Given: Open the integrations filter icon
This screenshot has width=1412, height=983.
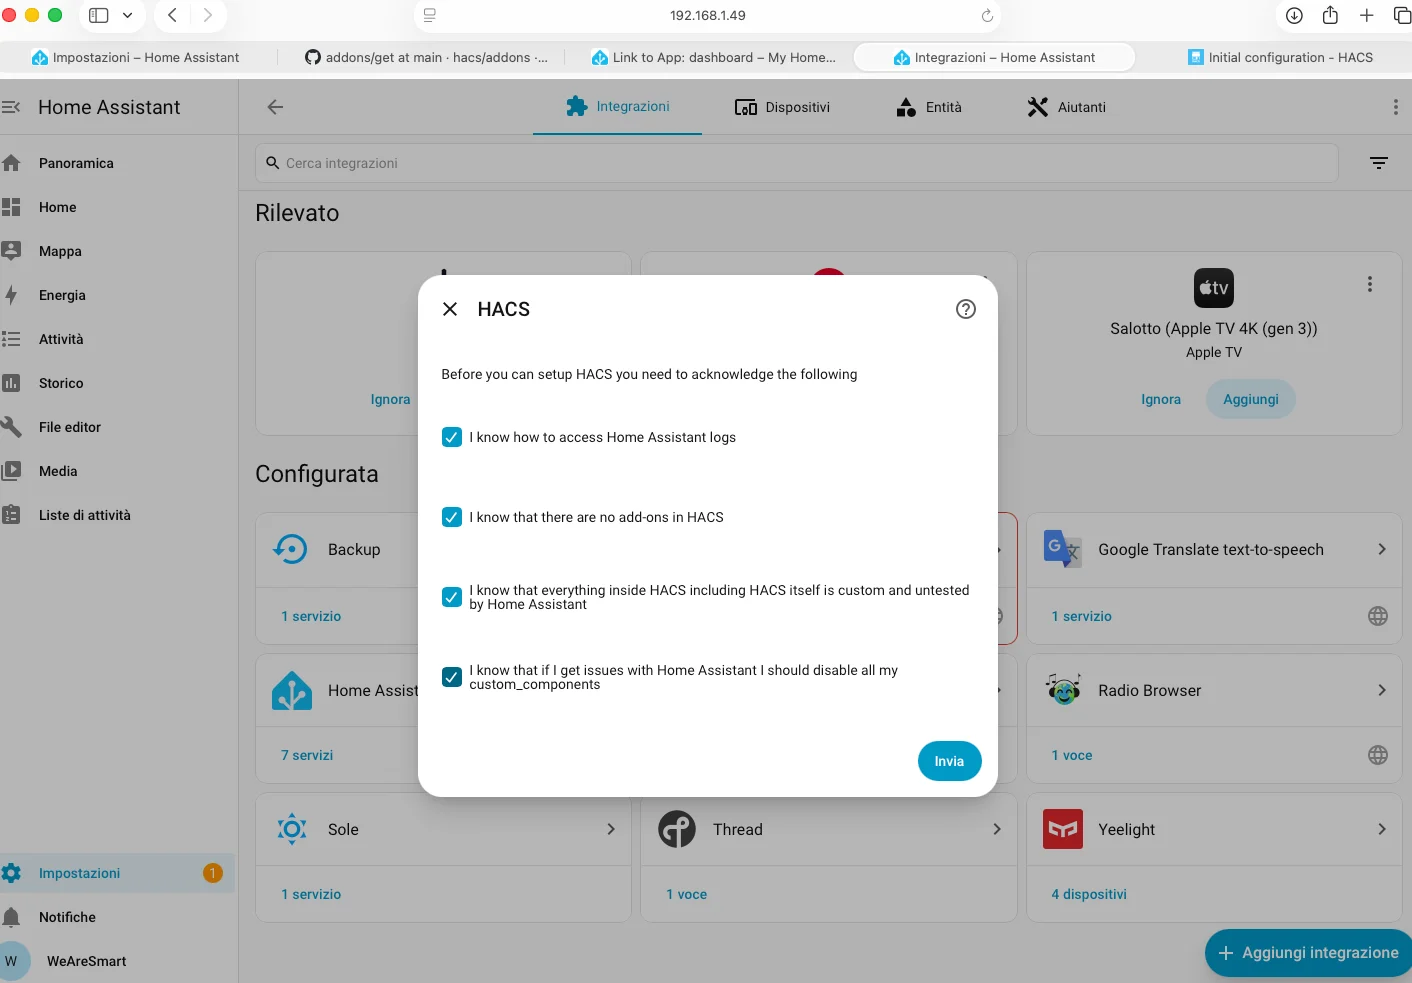Looking at the screenshot, I should 1379,163.
